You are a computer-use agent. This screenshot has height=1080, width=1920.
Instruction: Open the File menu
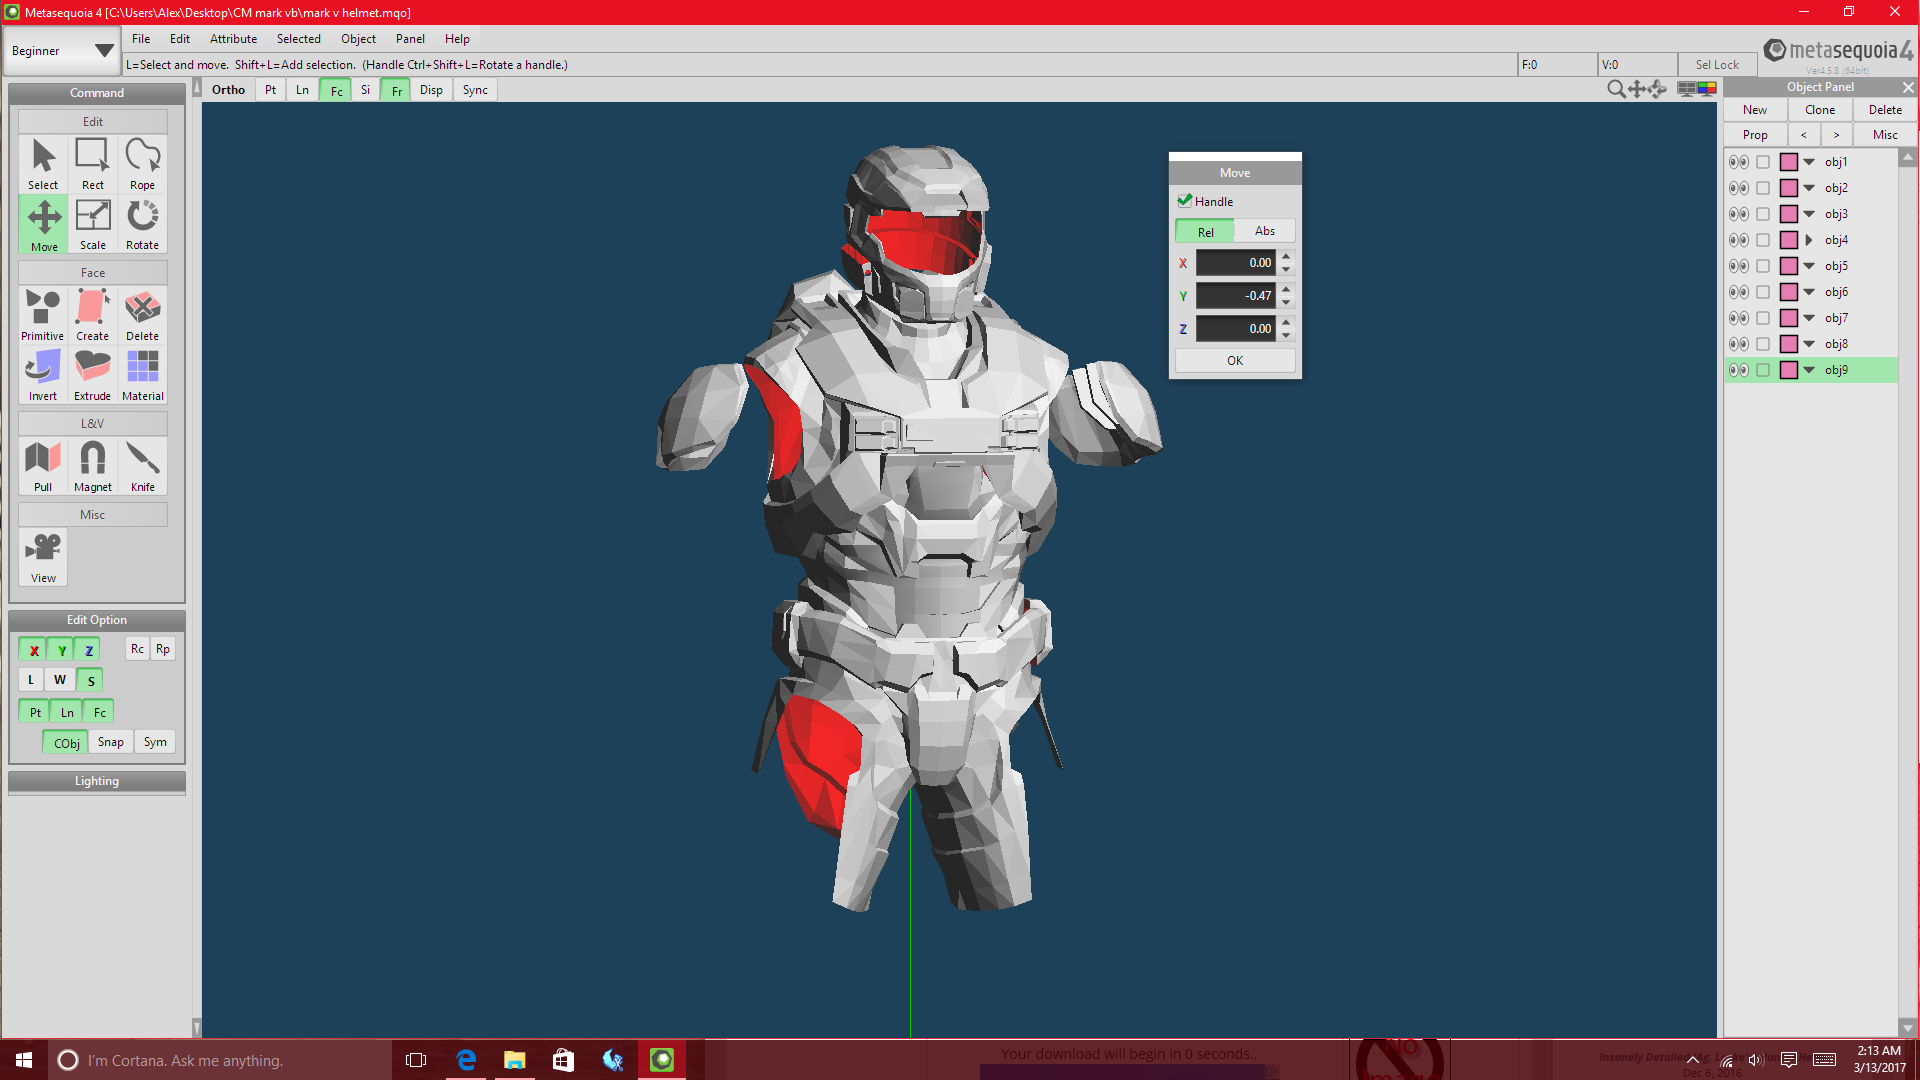[x=141, y=39]
